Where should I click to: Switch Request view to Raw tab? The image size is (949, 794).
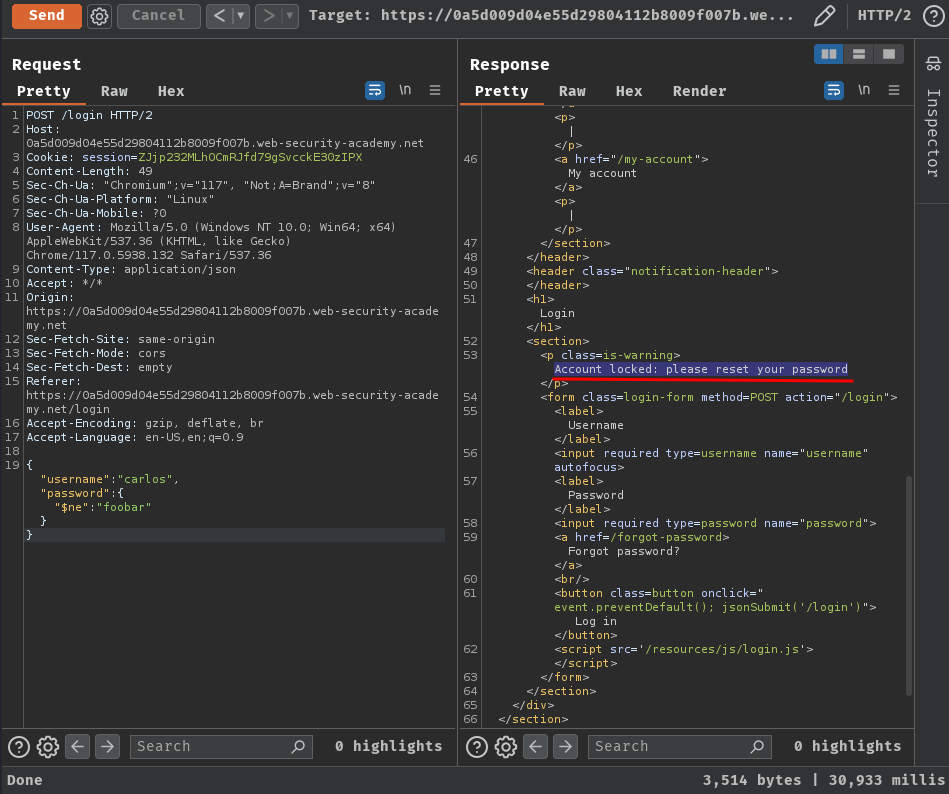(114, 91)
